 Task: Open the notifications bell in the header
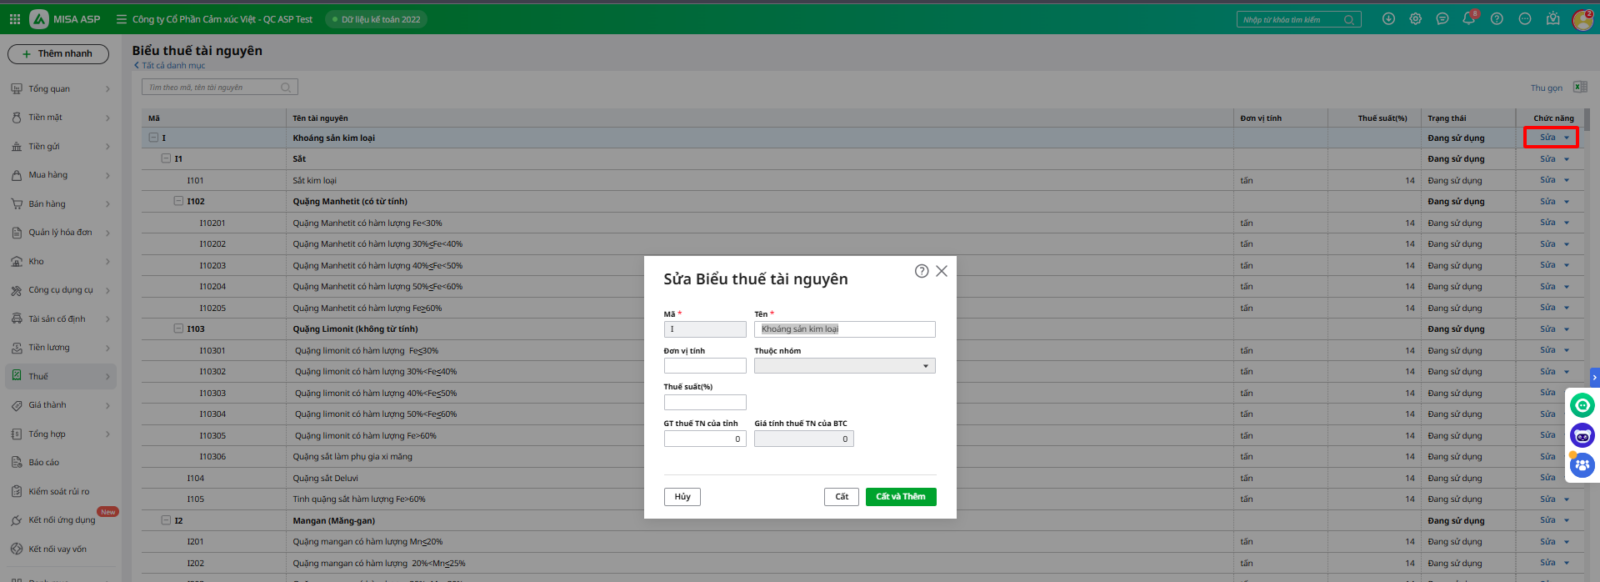(1468, 19)
